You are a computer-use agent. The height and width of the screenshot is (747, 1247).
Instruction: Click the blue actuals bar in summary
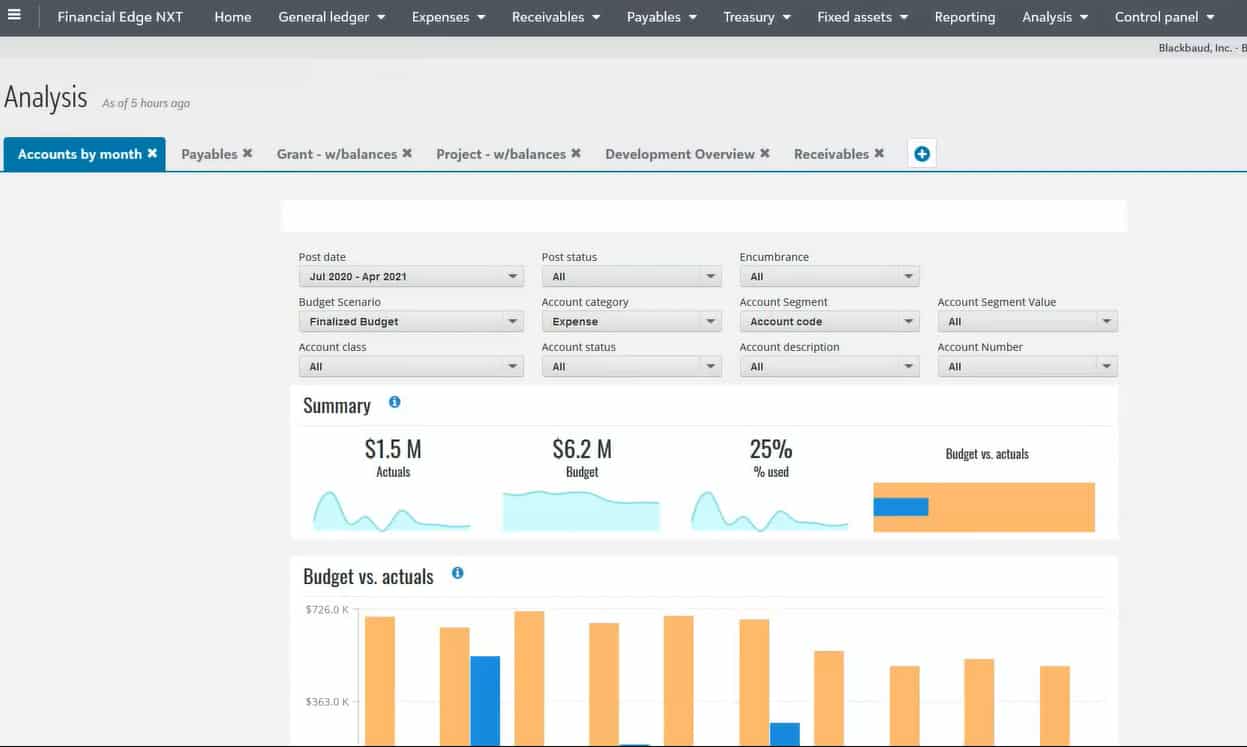click(x=900, y=507)
